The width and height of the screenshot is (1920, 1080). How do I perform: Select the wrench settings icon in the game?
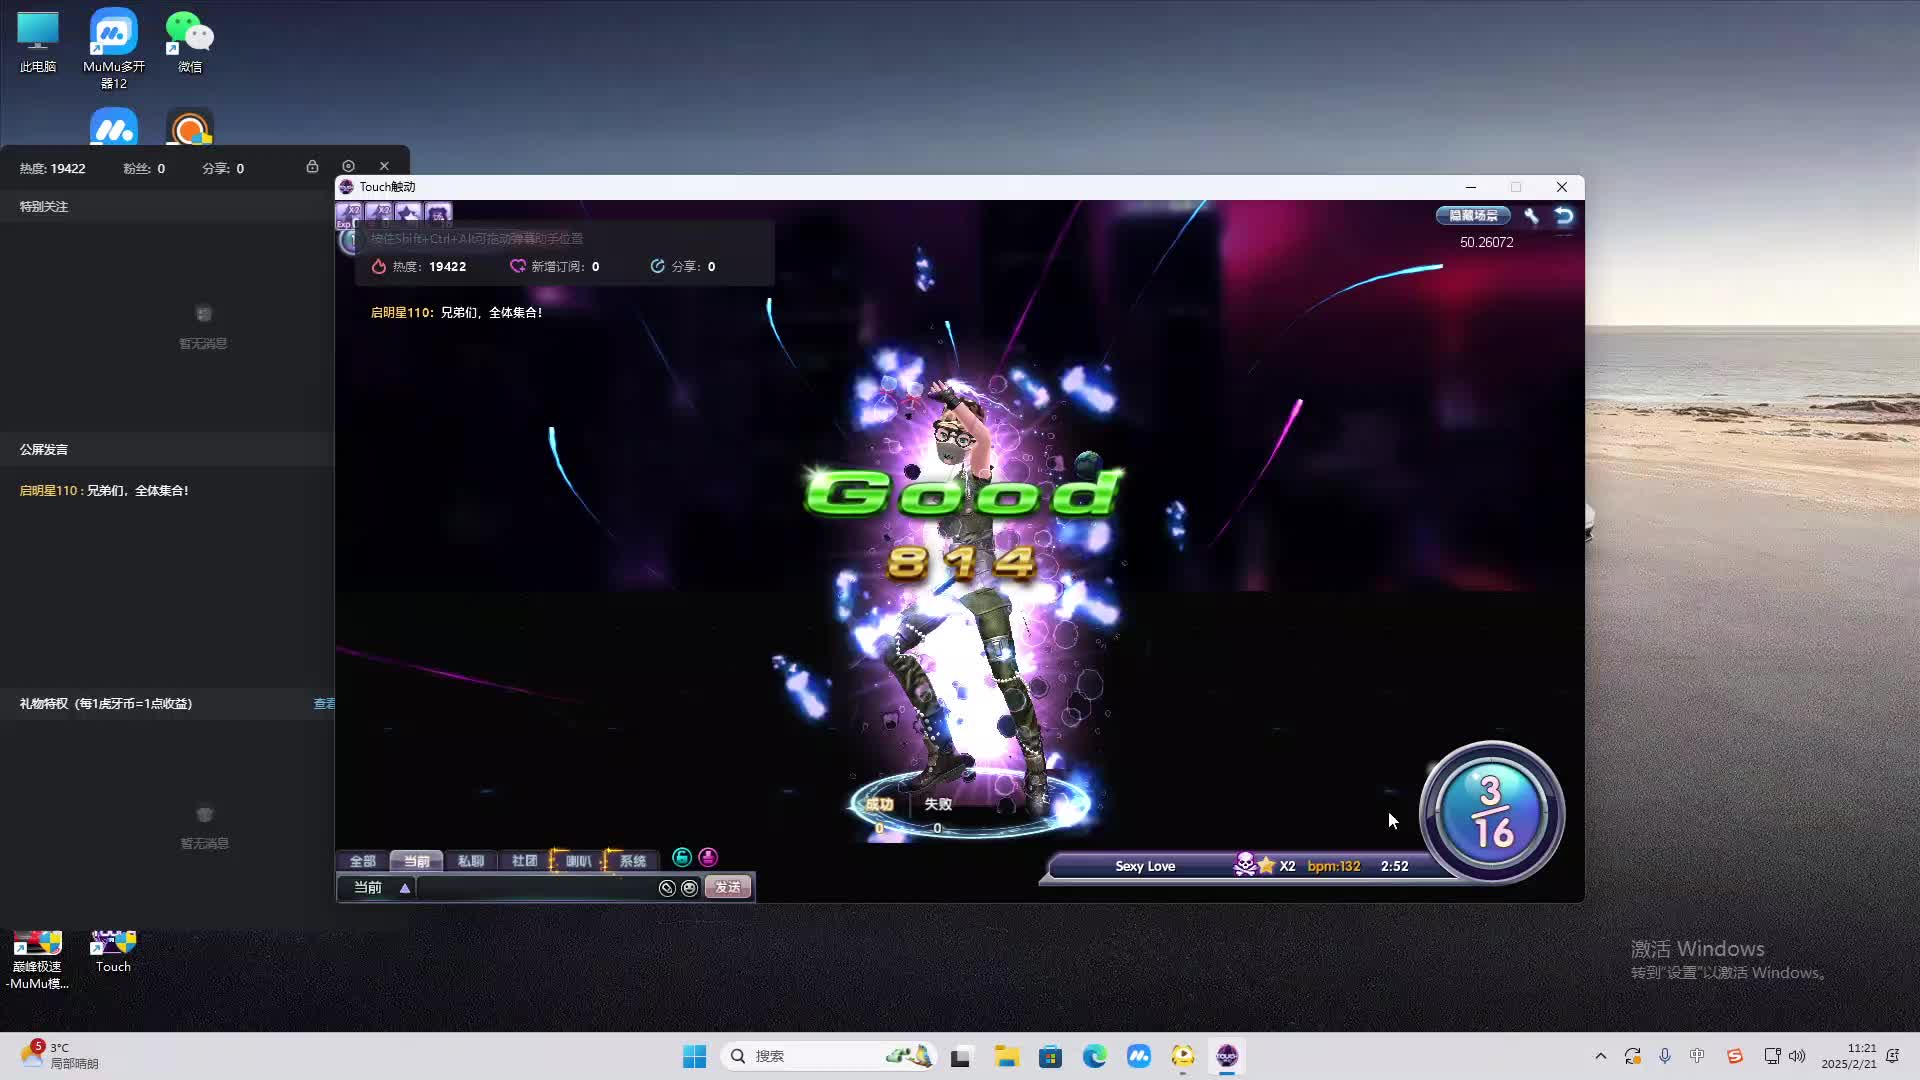point(1532,215)
